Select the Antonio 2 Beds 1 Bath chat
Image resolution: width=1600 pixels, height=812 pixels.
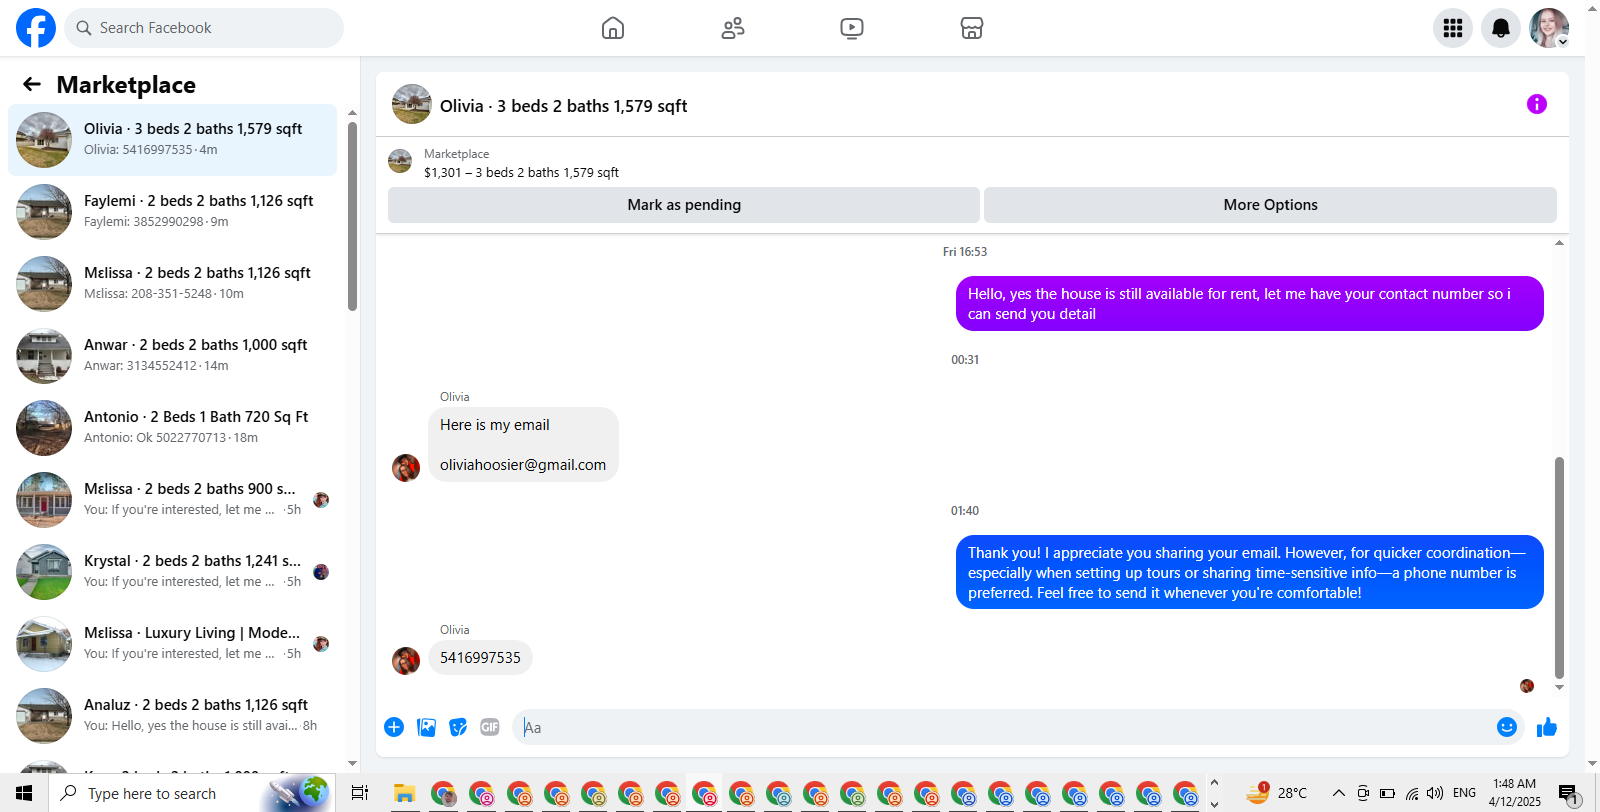coord(172,428)
